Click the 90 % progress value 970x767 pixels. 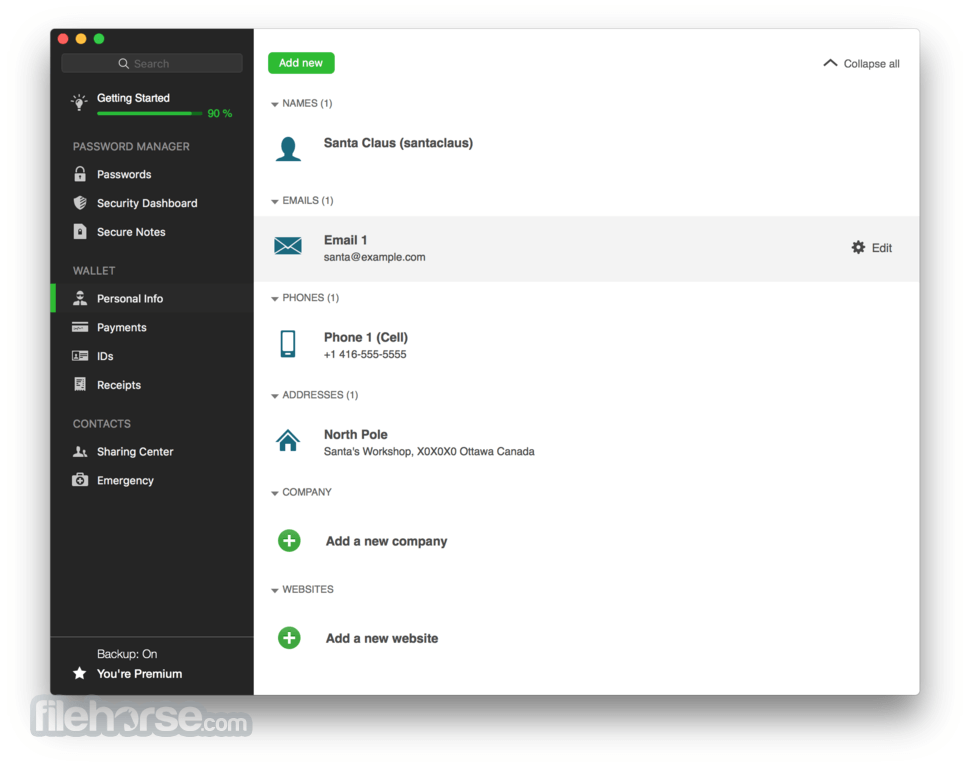[220, 113]
